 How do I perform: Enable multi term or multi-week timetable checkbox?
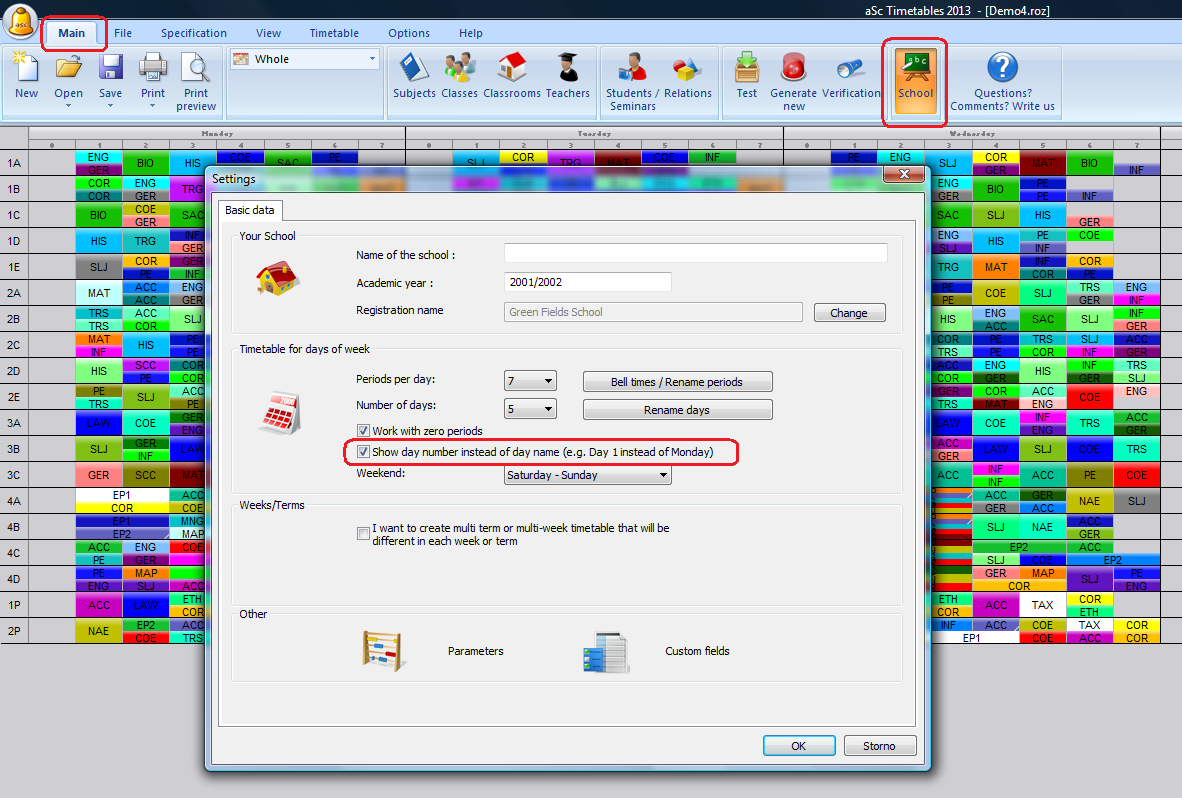click(364, 534)
